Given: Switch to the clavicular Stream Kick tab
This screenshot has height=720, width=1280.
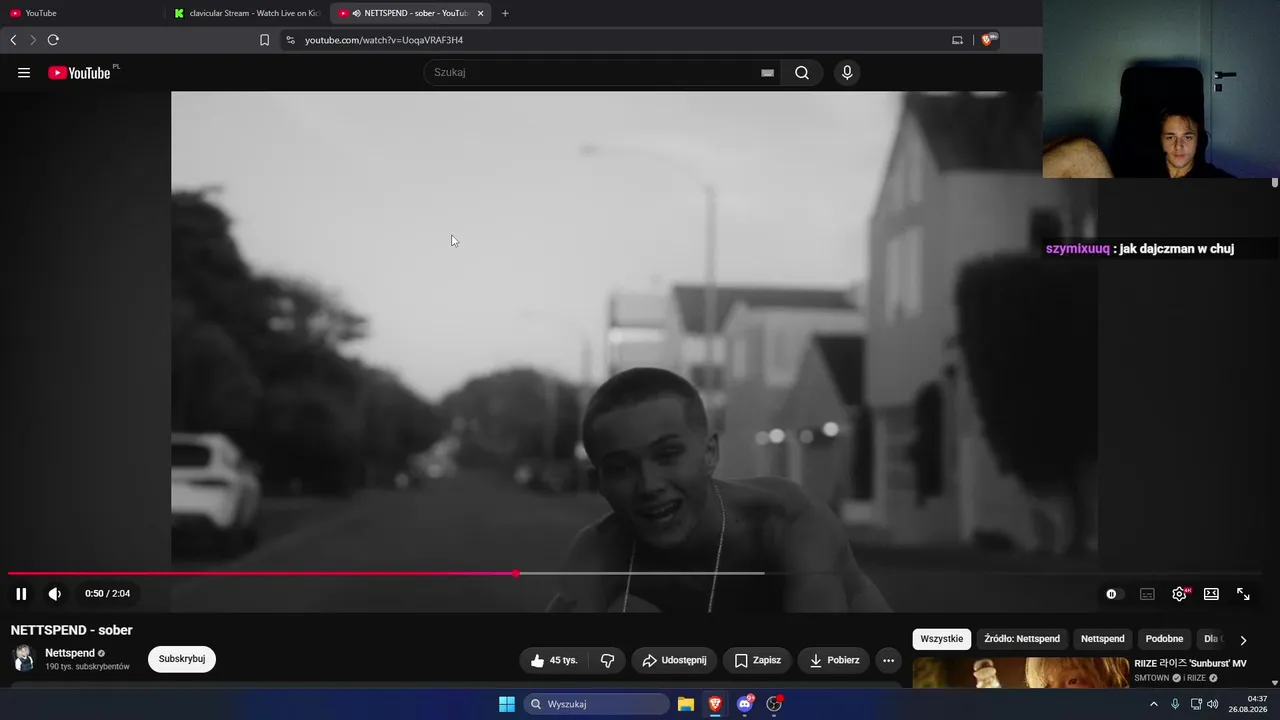Looking at the screenshot, I should pos(246,13).
